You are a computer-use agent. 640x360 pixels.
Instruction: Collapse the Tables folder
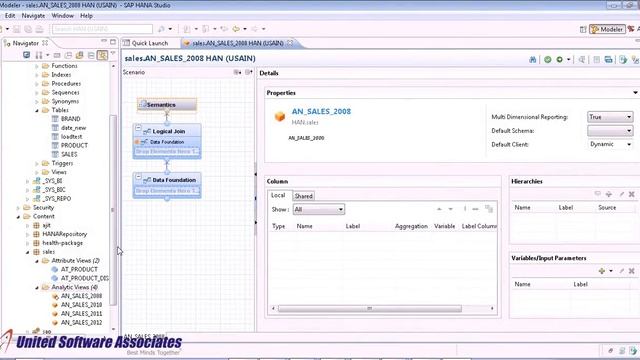pyautogui.click(x=37, y=110)
